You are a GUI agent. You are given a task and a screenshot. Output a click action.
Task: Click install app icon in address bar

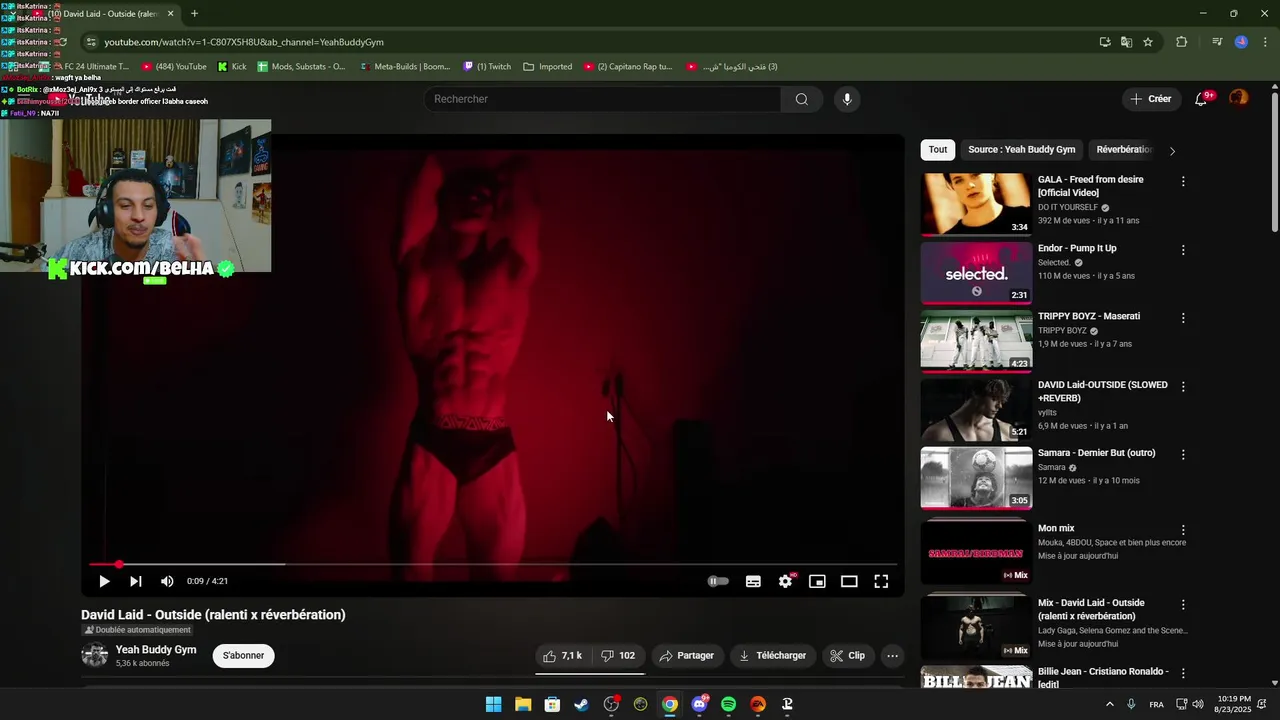tap(1104, 42)
